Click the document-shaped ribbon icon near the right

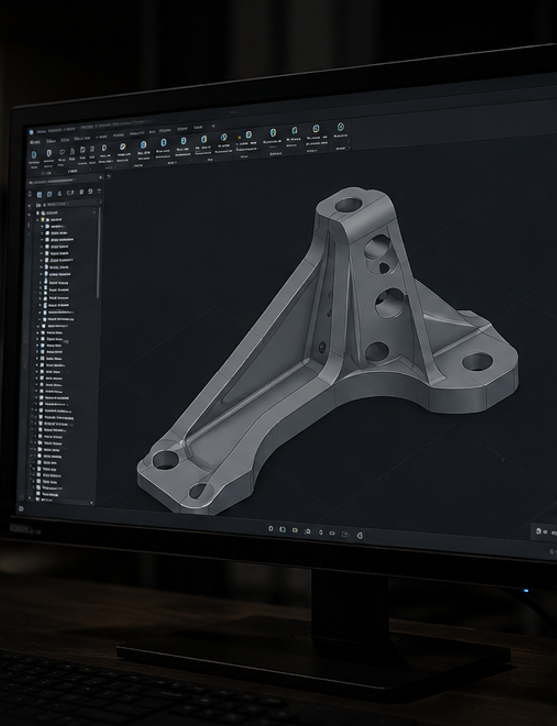pos(294,131)
